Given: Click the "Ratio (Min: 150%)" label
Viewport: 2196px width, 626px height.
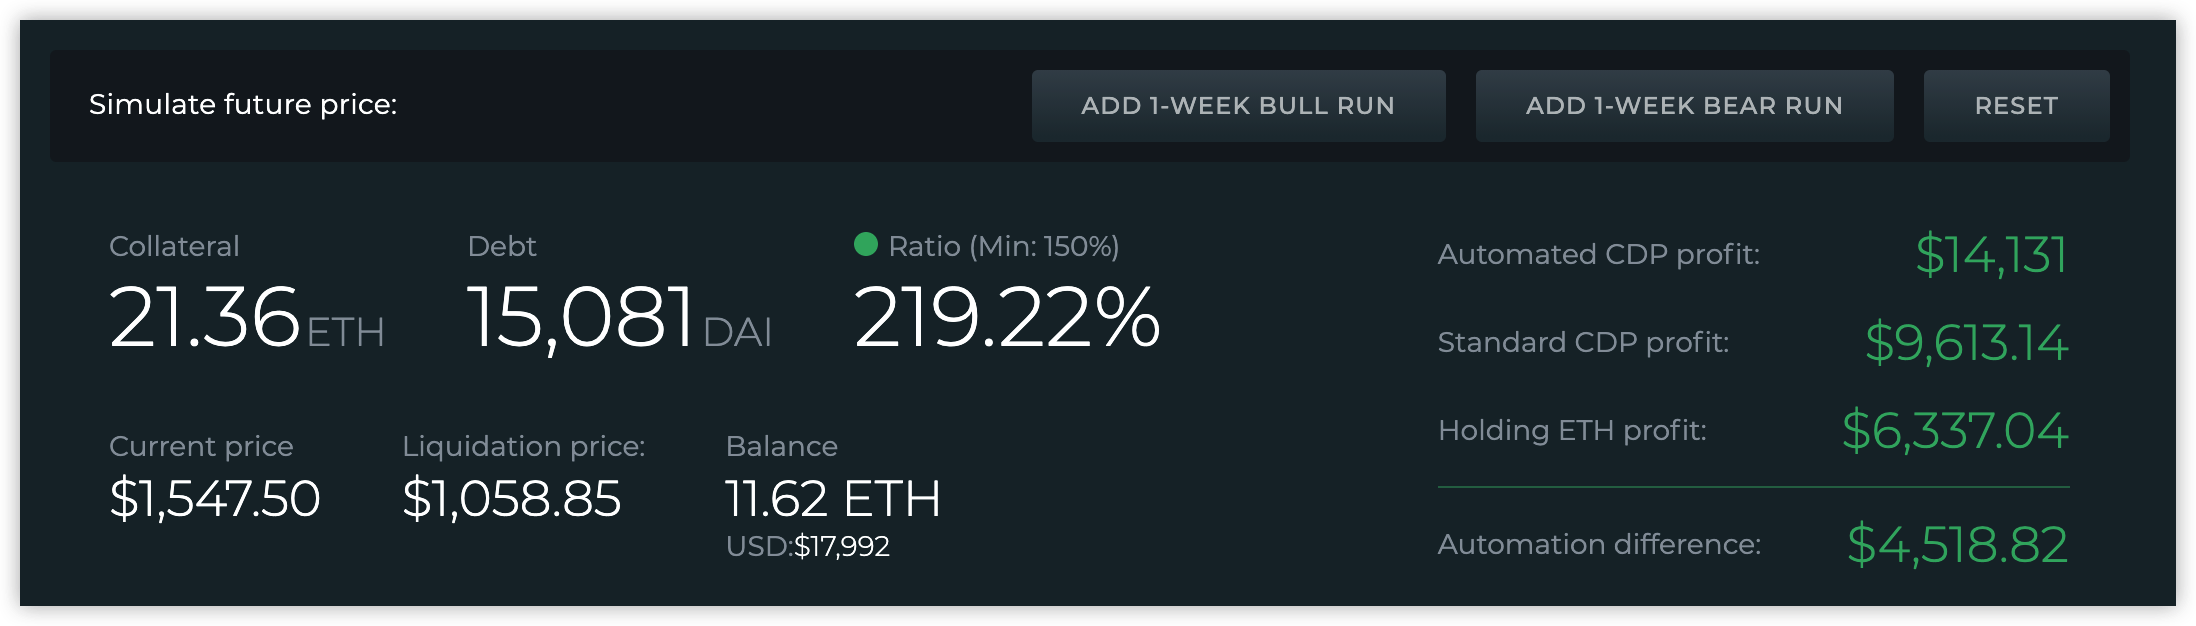Looking at the screenshot, I should tap(1003, 246).
